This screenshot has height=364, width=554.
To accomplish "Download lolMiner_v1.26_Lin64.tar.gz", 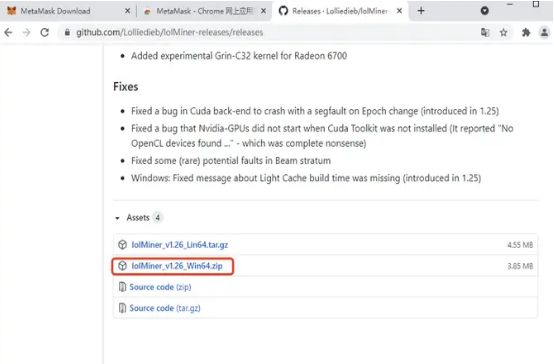I will [x=179, y=245].
